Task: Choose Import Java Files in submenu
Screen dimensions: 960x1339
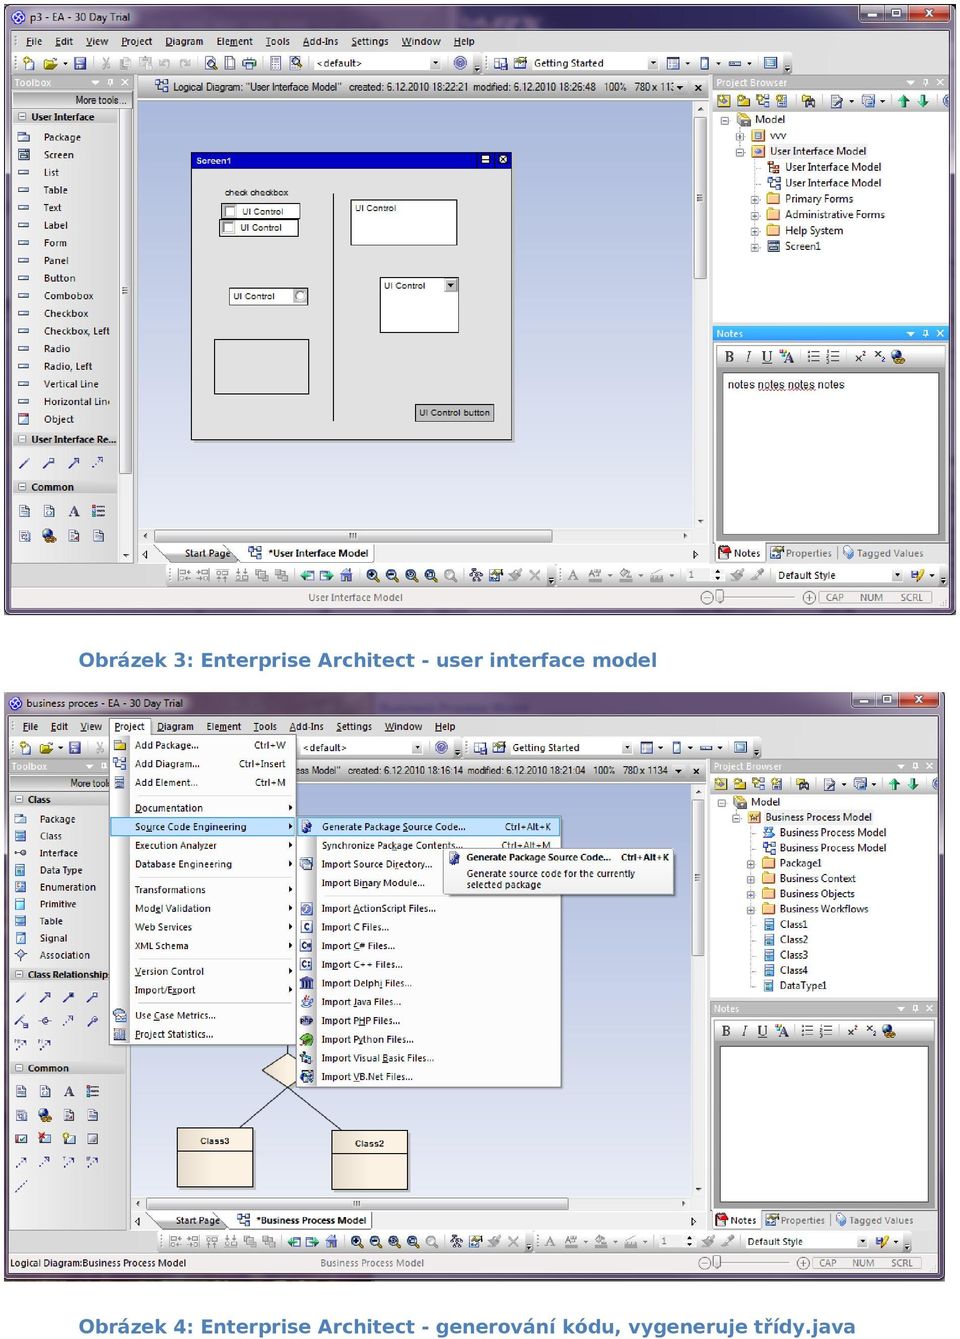Action: (361, 1002)
